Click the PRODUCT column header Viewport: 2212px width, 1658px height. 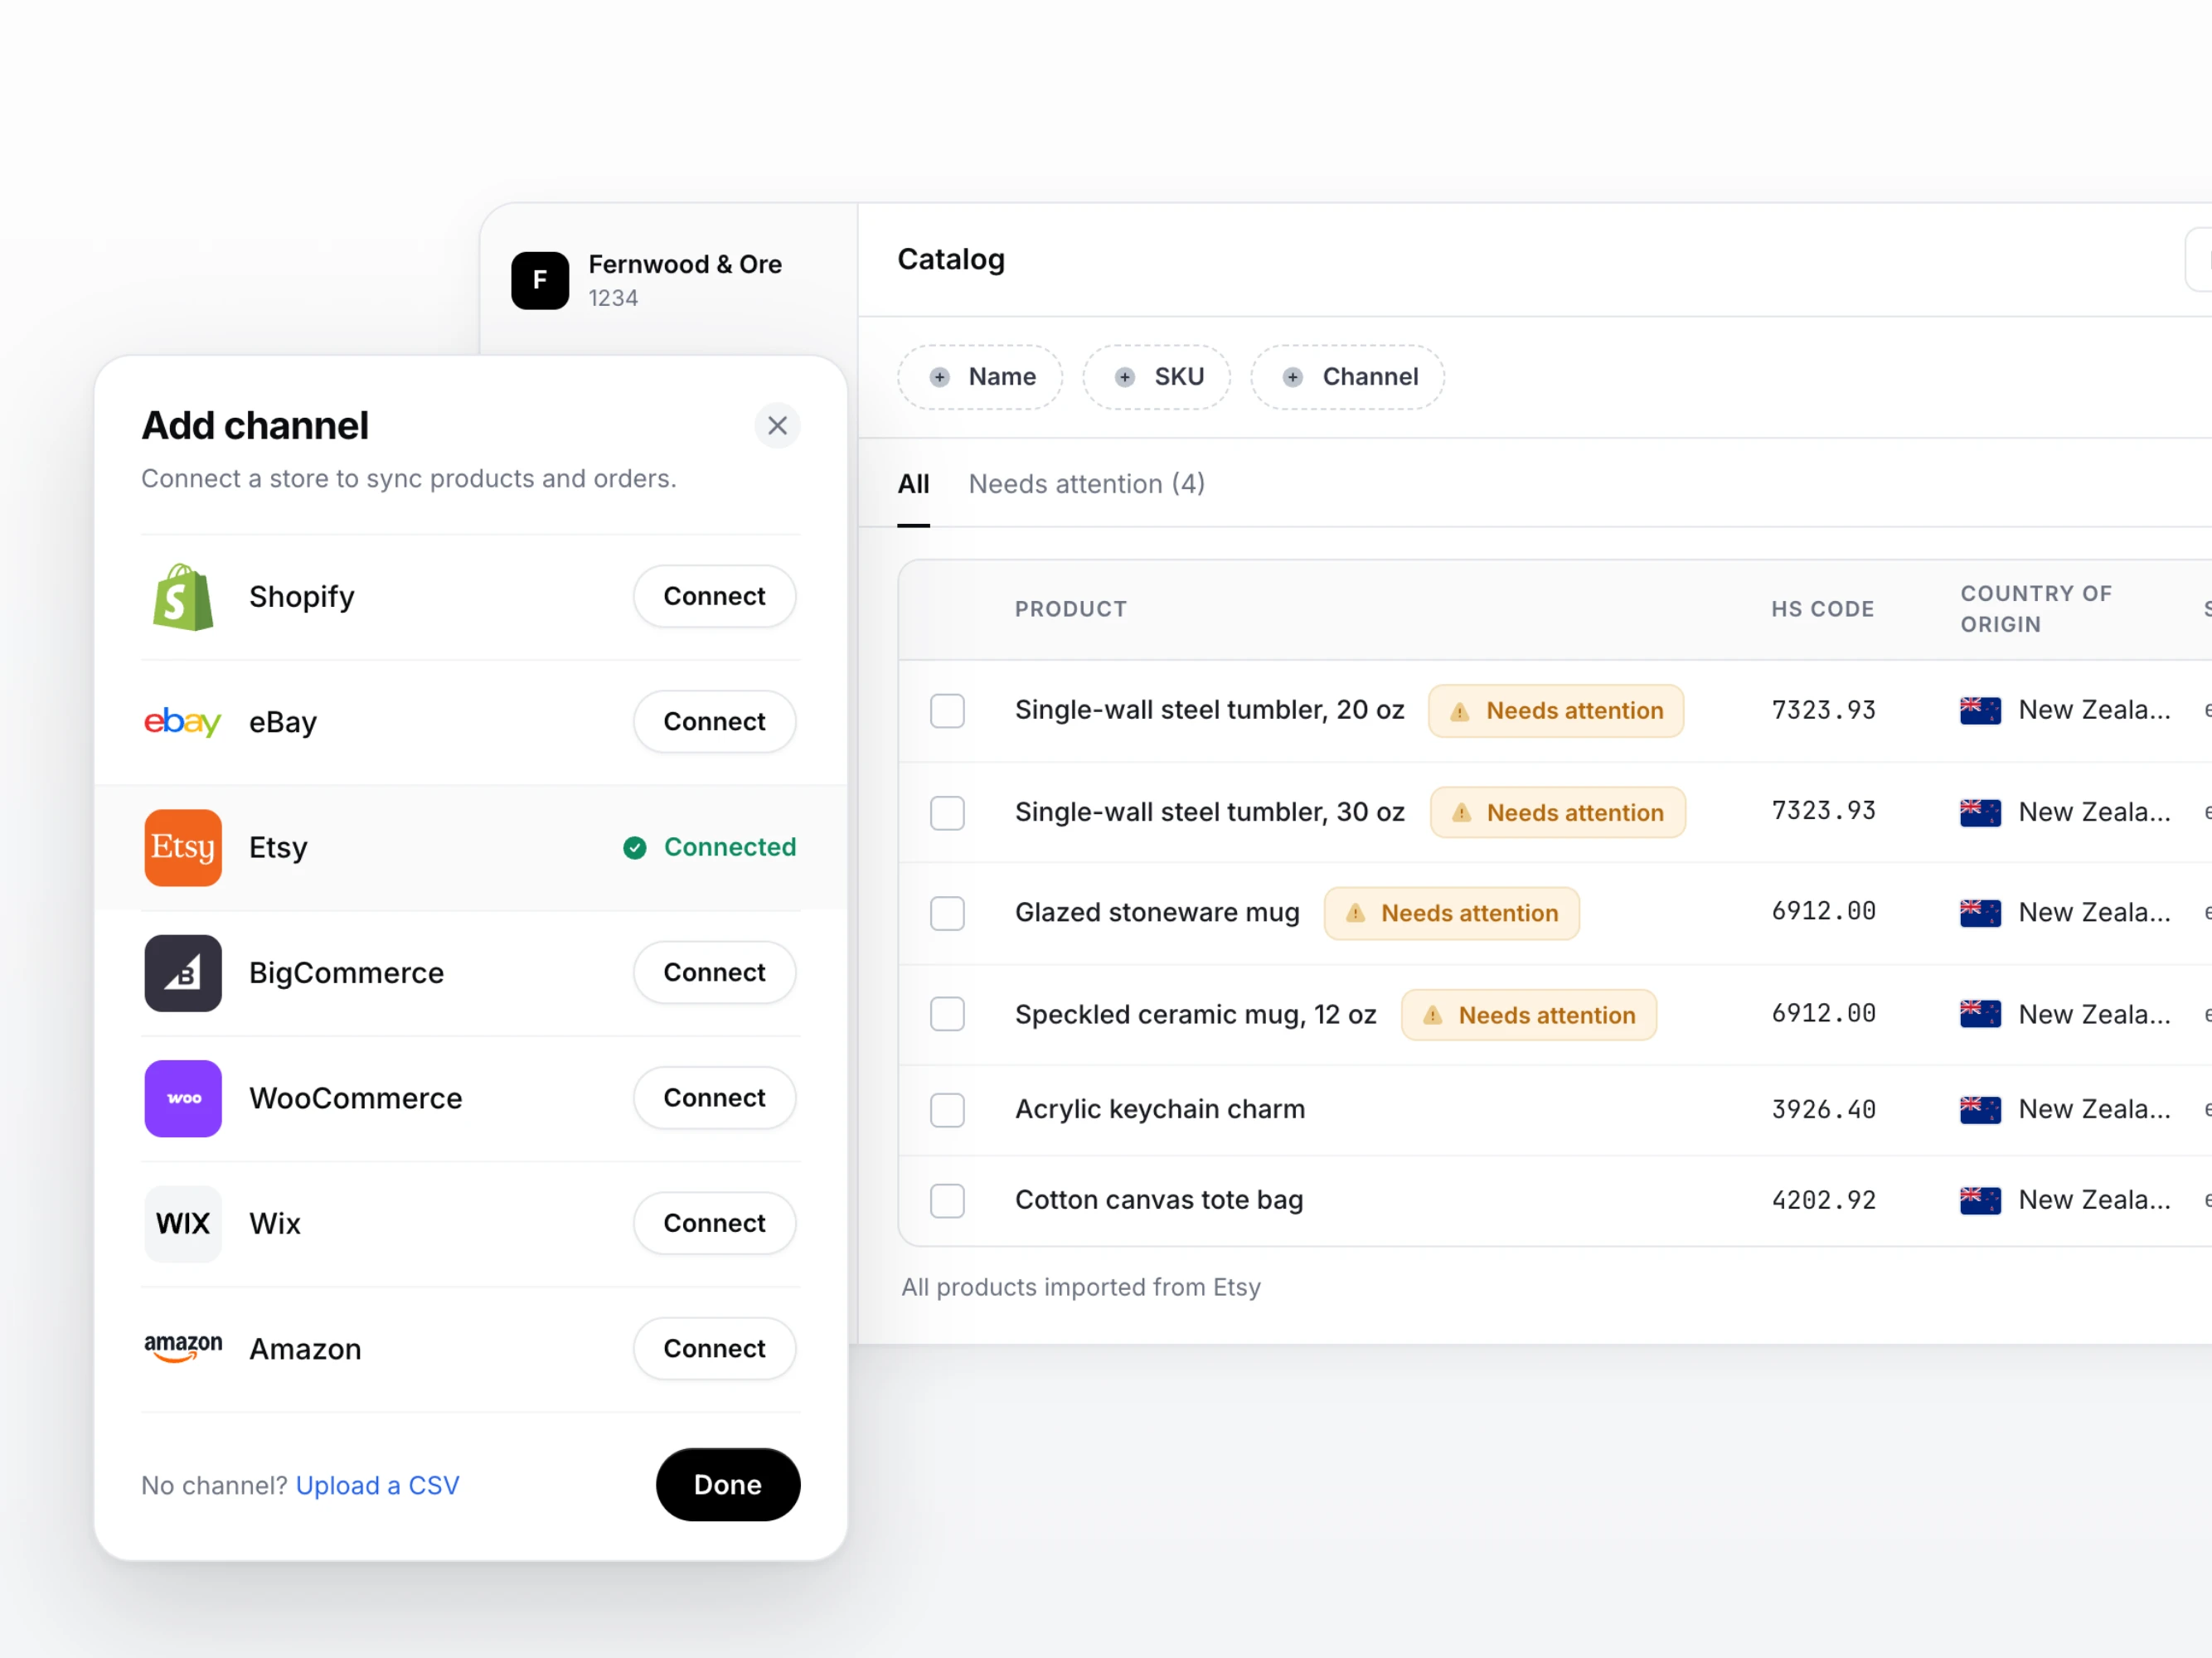[x=1071, y=609]
